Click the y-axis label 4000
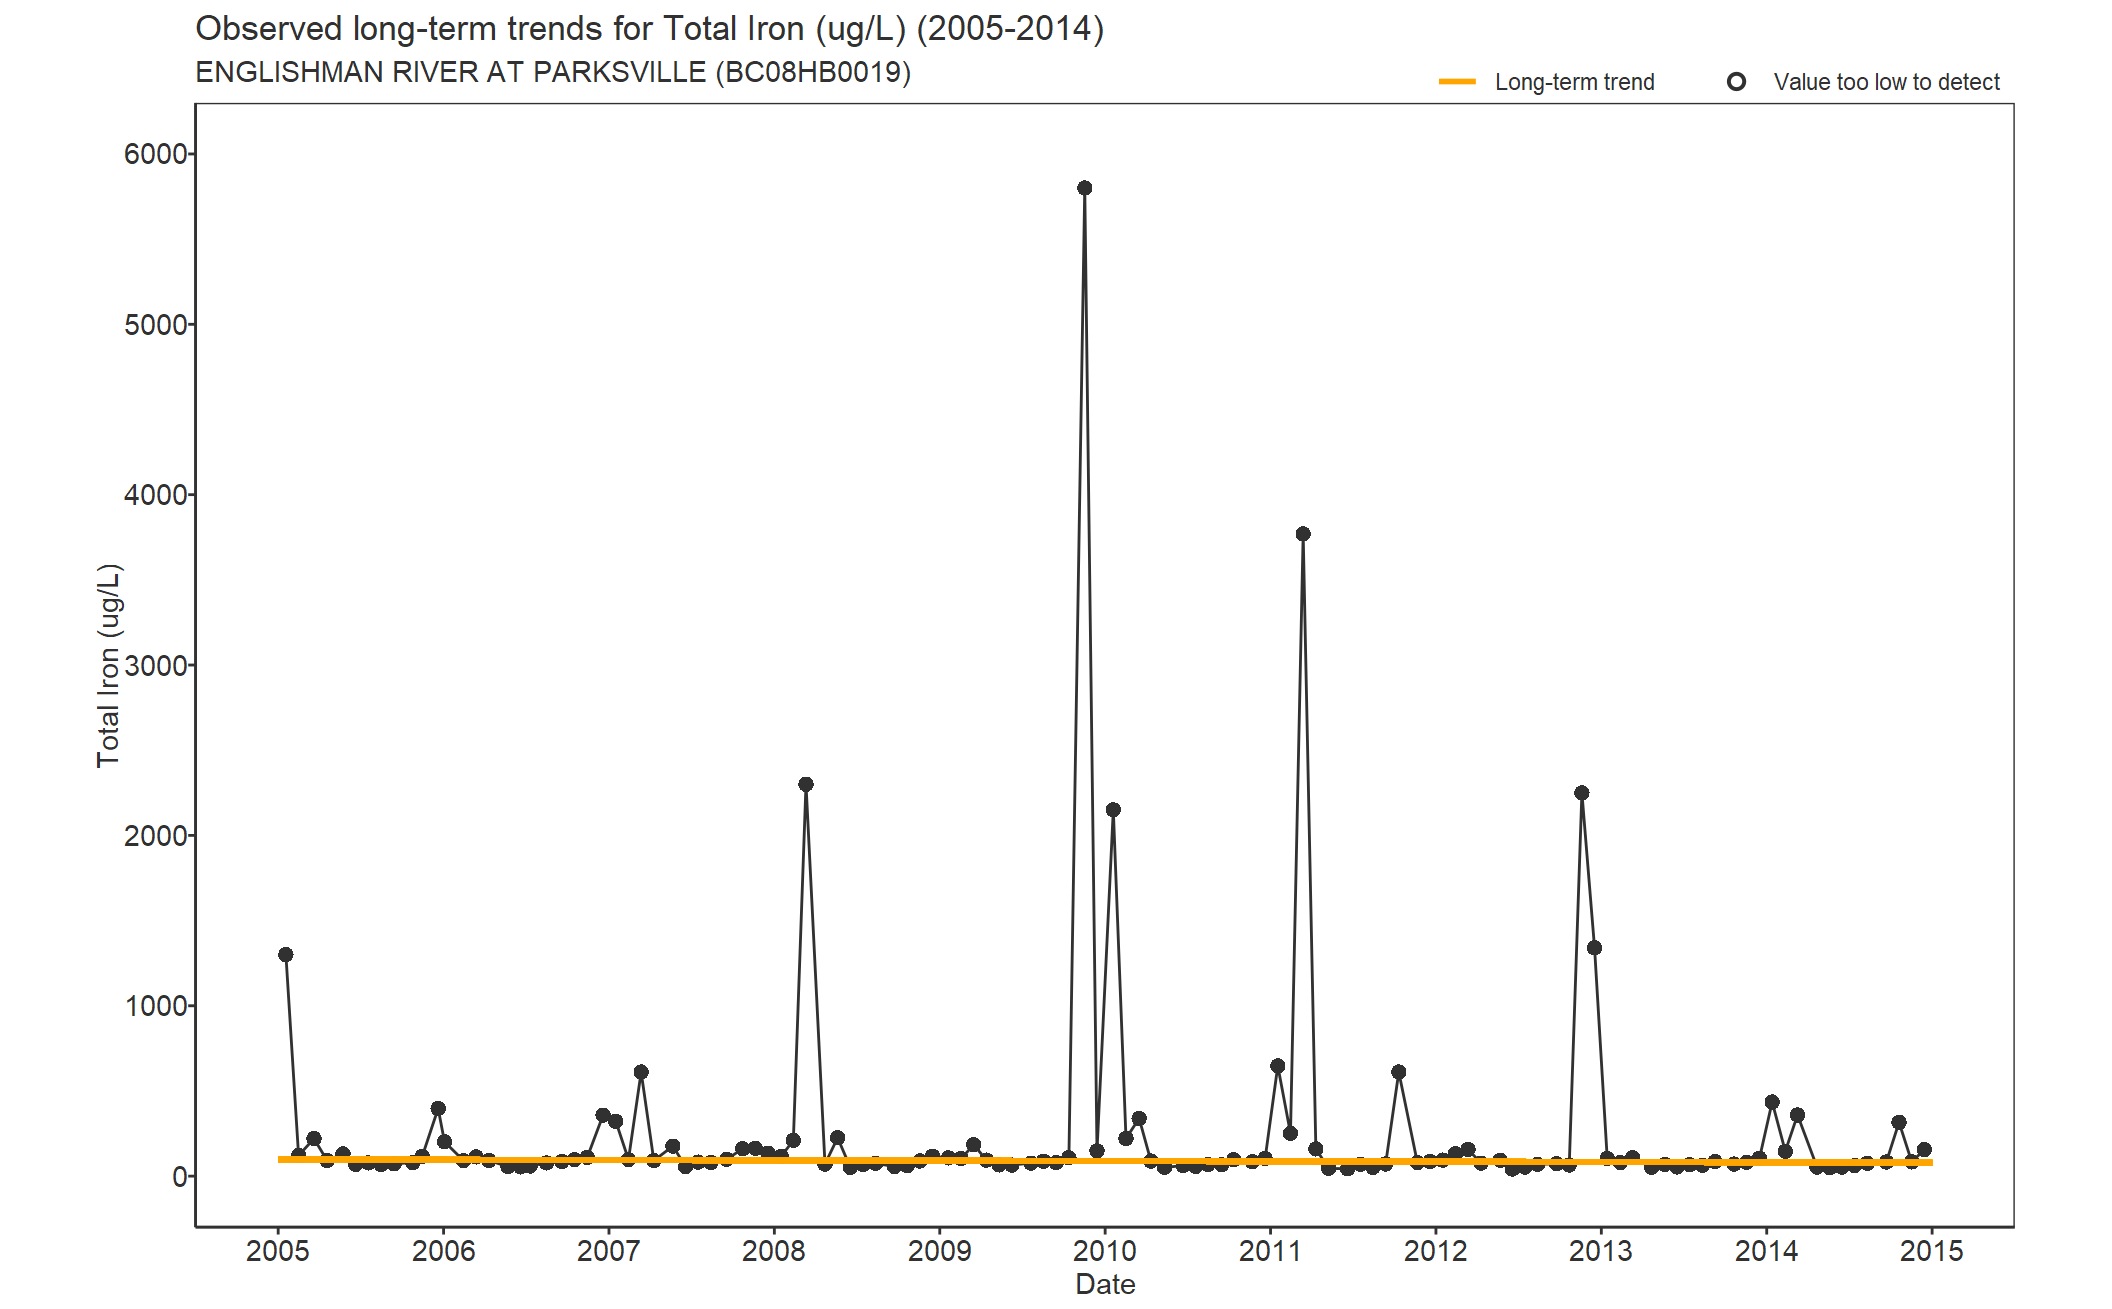 [x=155, y=495]
